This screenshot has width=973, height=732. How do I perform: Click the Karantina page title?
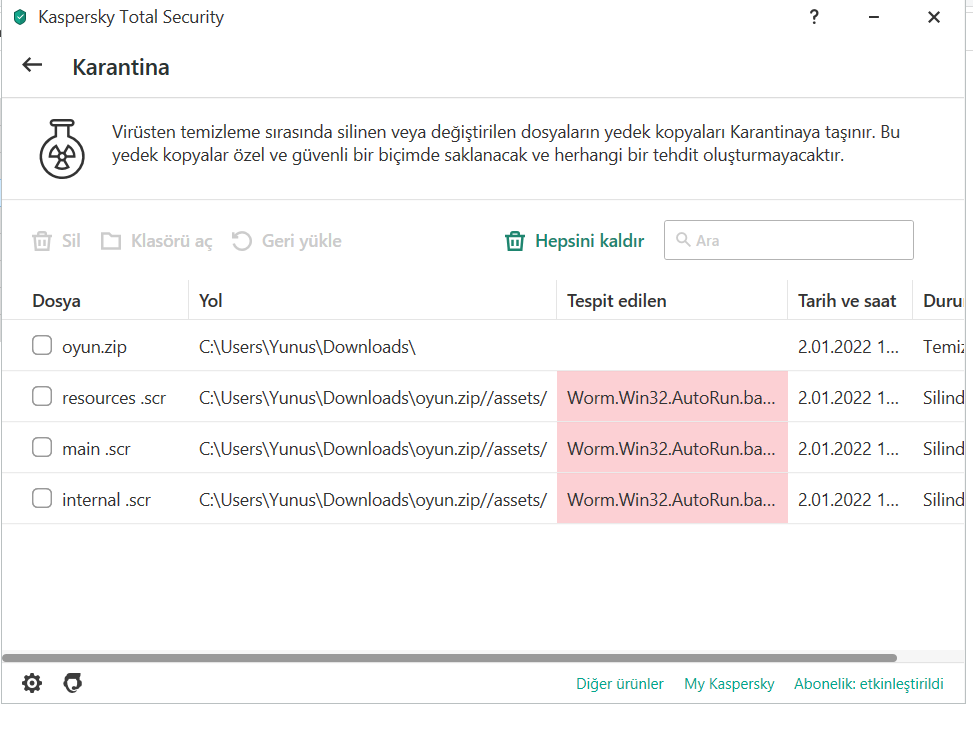pyautogui.click(x=121, y=67)
